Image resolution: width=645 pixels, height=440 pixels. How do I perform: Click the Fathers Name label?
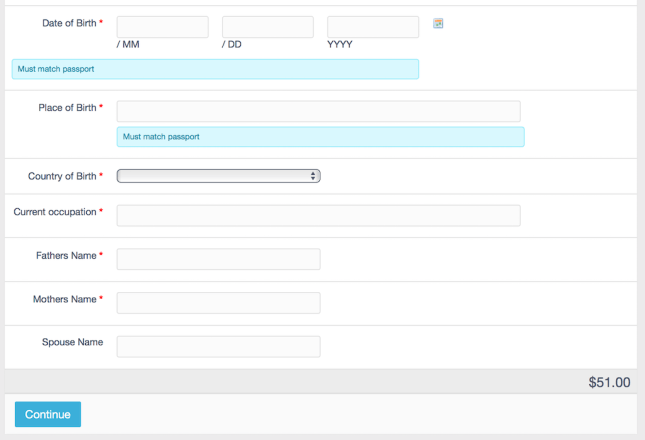[66, 256]
